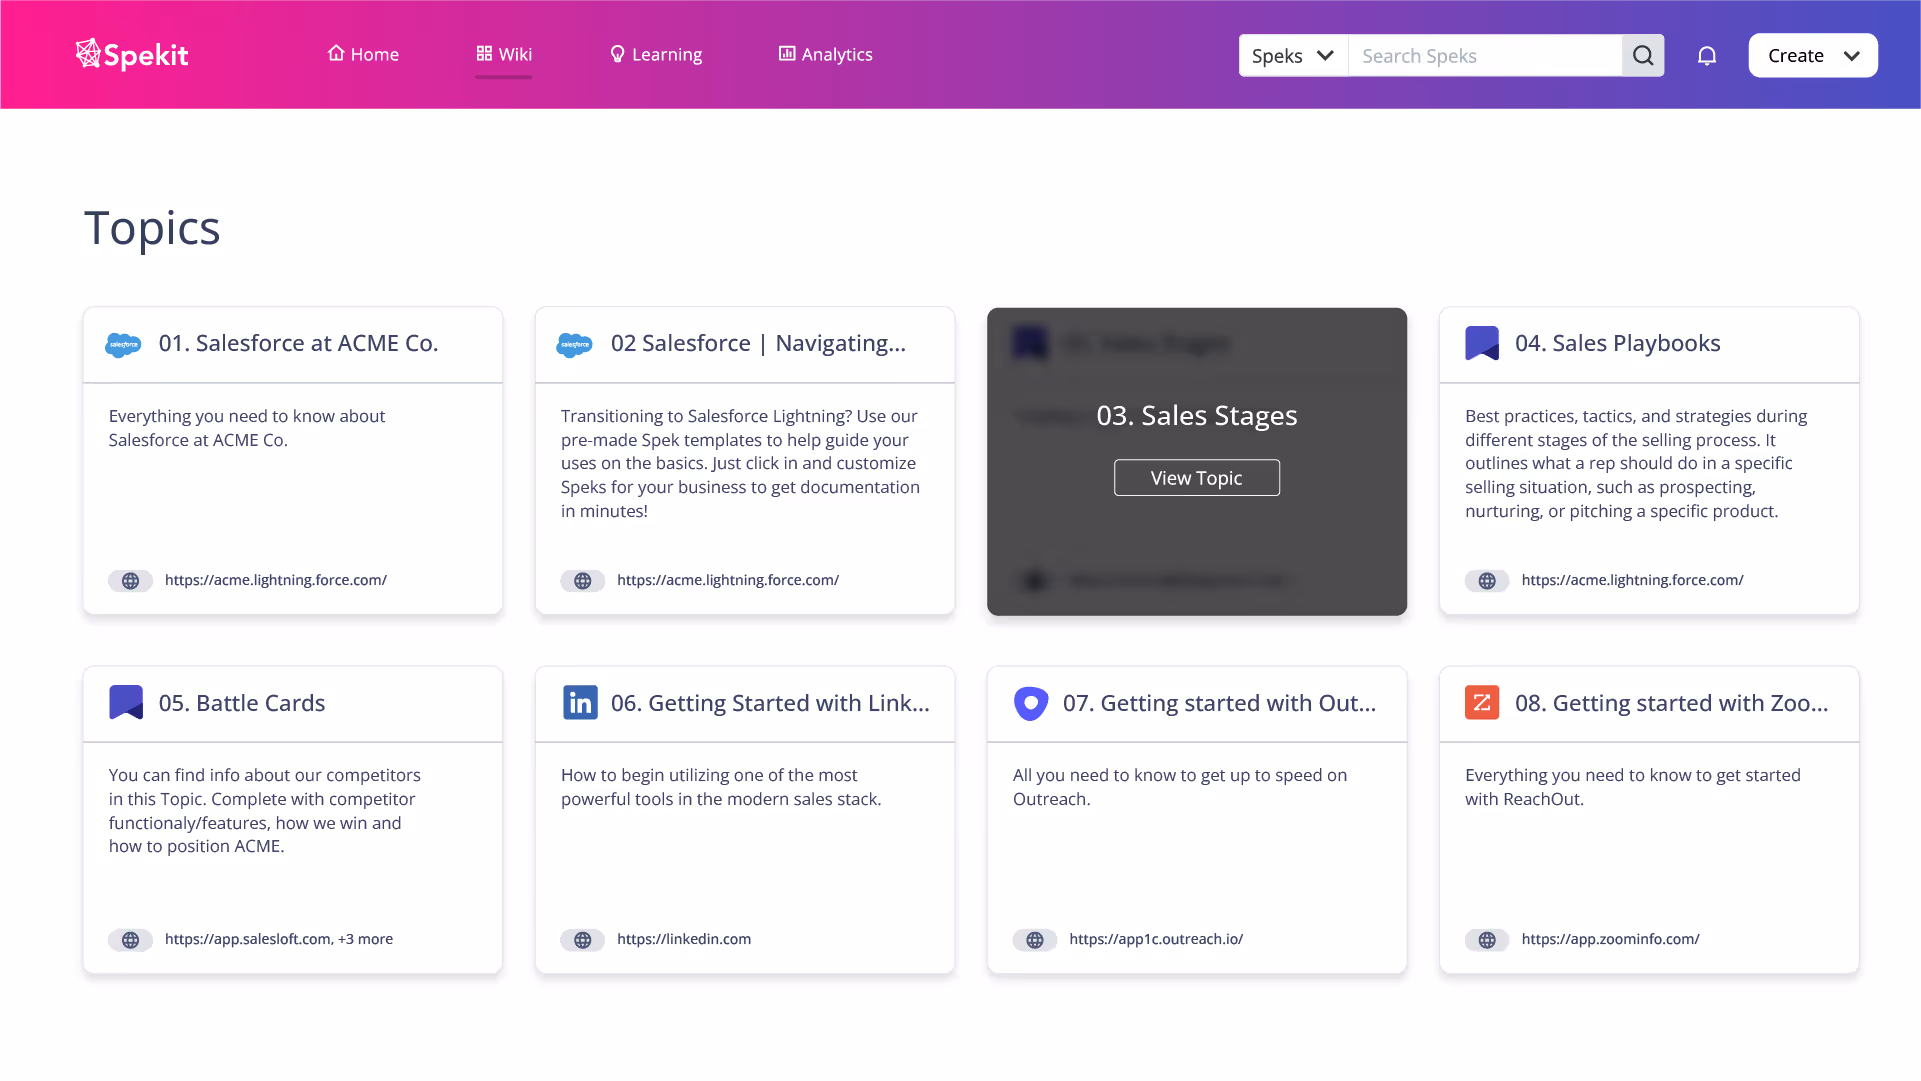The image size is (1921, 1081).
Task: Click the https://linkedin.com URL text
Action: click(x=684, y=939)
